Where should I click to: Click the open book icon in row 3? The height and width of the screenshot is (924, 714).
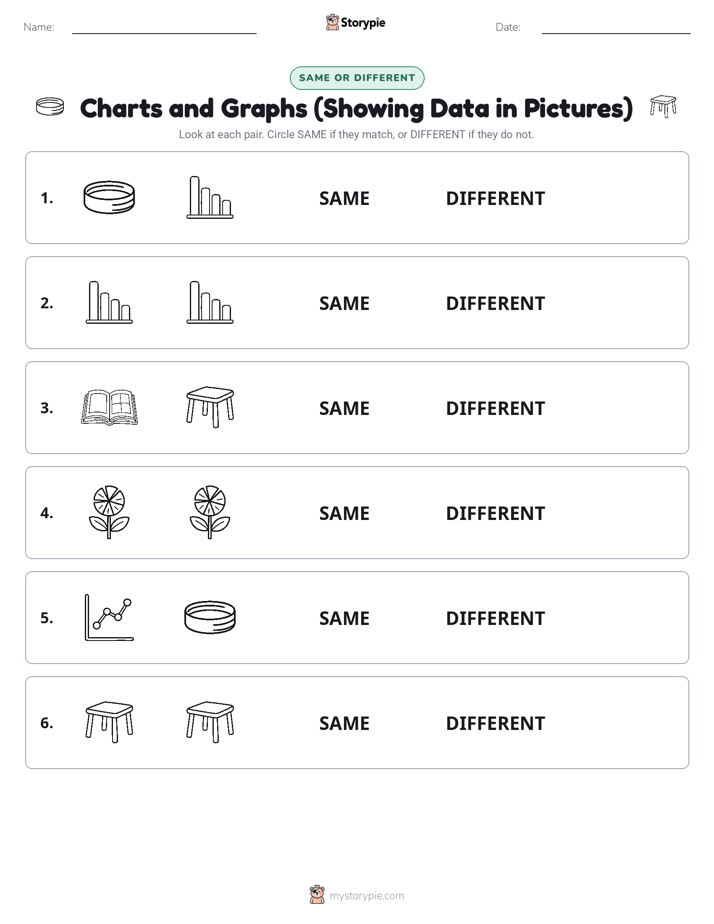point(109,407)
